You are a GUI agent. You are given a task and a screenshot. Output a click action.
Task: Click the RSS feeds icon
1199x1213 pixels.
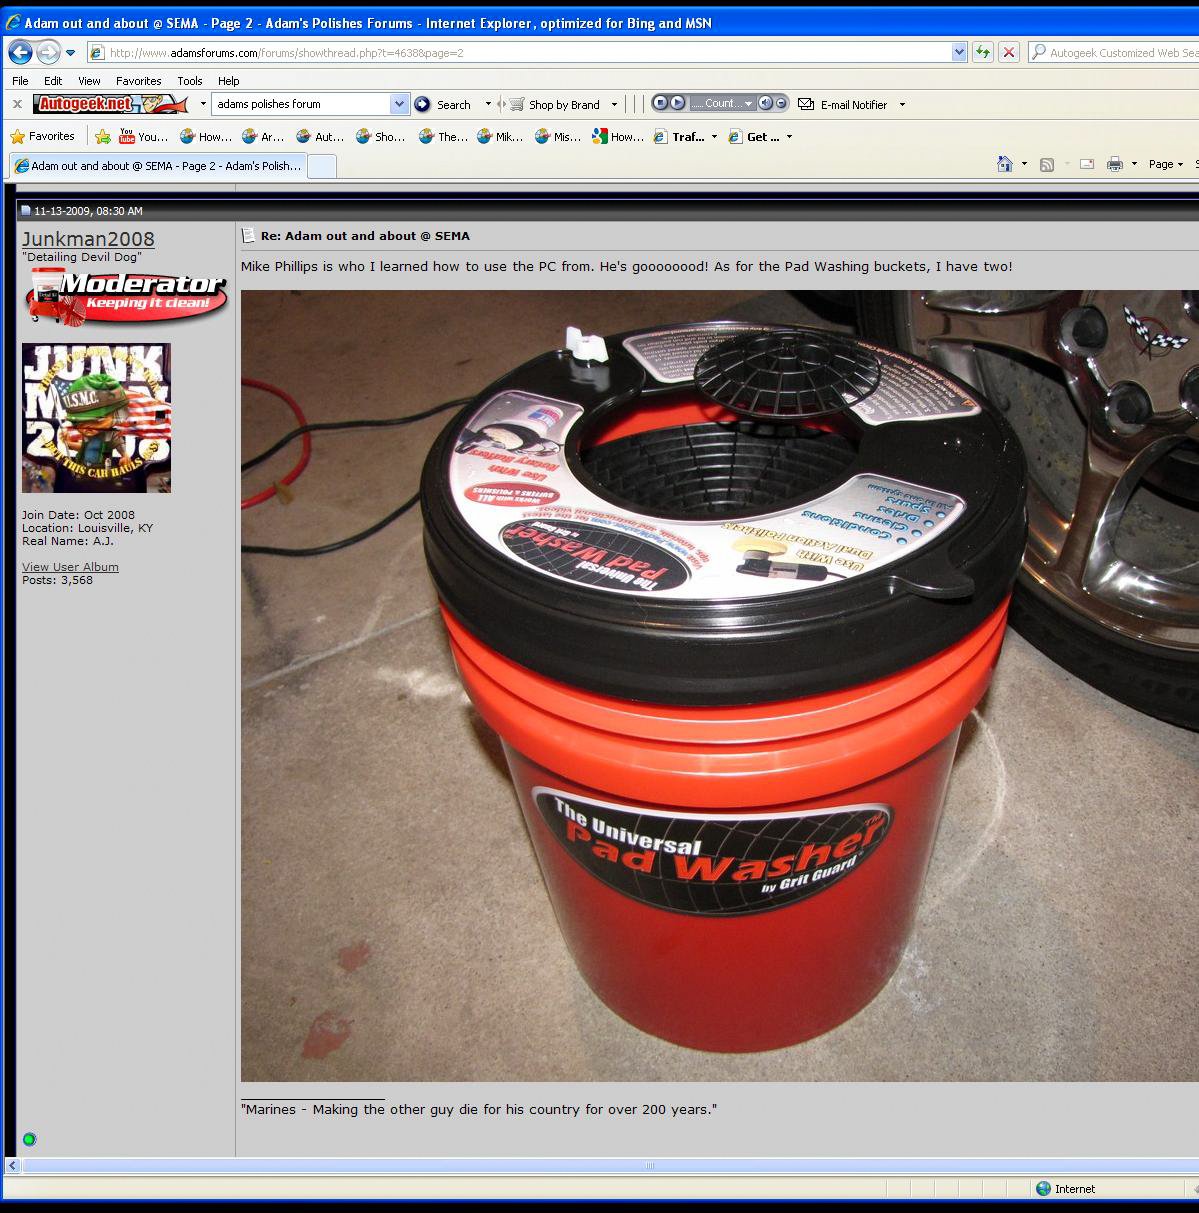1047,165
